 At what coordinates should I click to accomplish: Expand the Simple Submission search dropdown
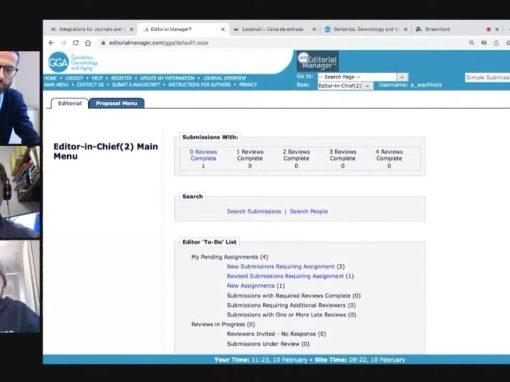click(487, 78)
